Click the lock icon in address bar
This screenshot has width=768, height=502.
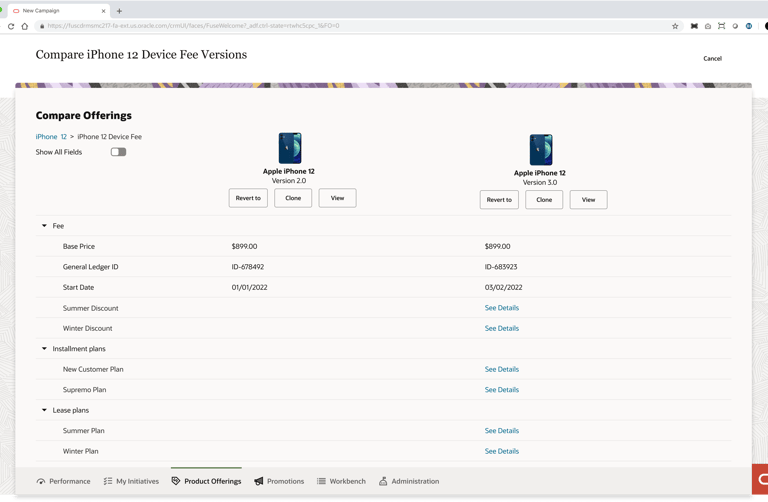click(42, 26)
